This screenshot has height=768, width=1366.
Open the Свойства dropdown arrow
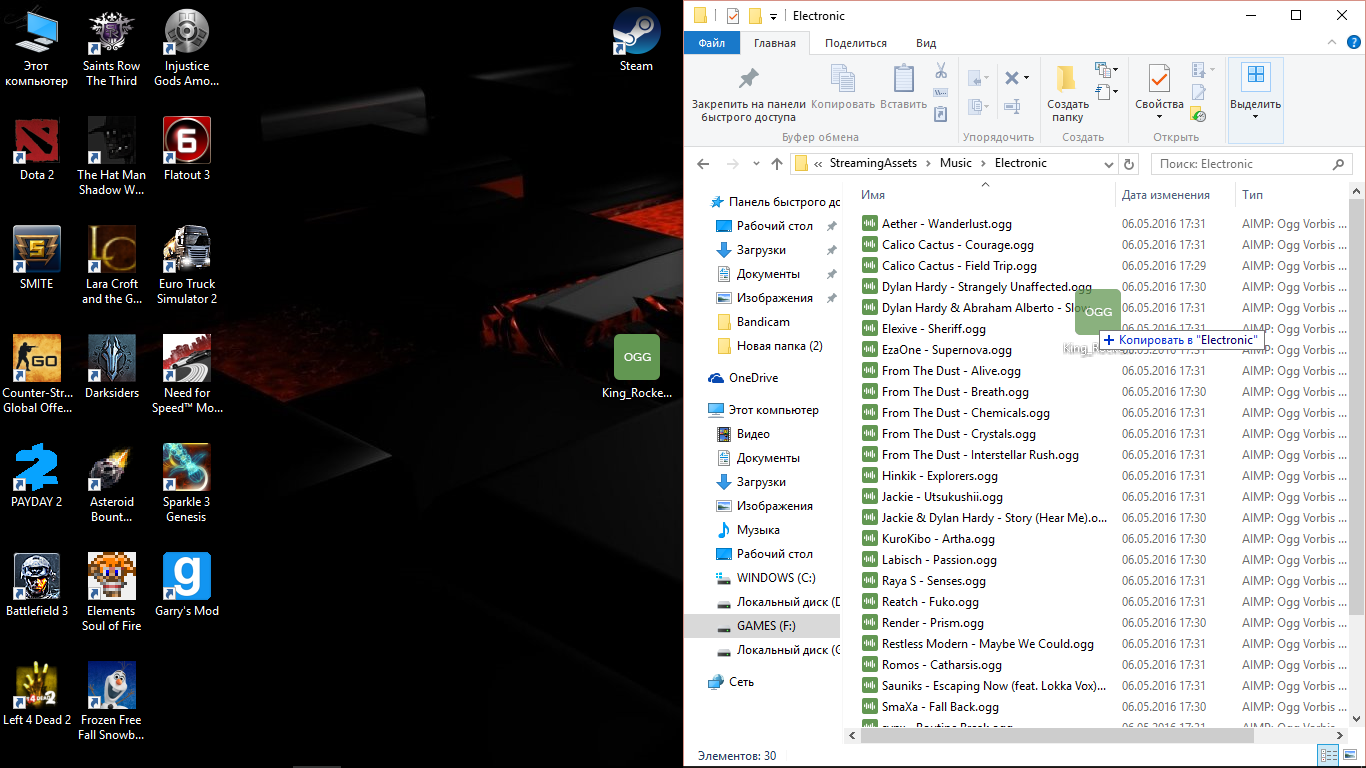click(x=1159, y=117)
